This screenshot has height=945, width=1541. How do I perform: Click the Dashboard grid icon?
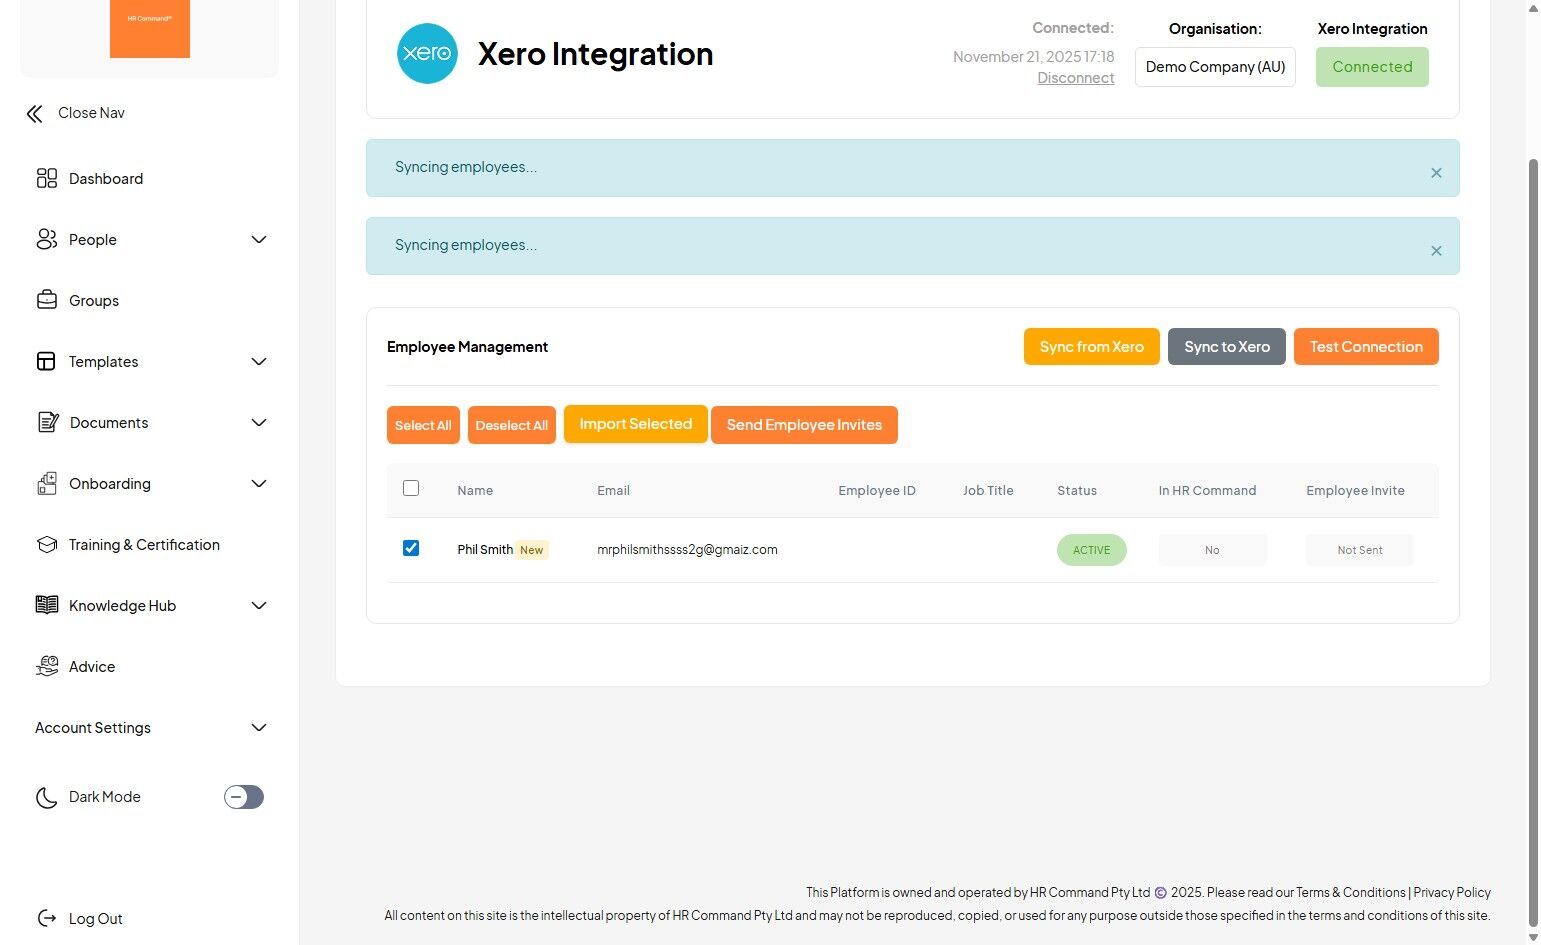(x=47, y=178)
